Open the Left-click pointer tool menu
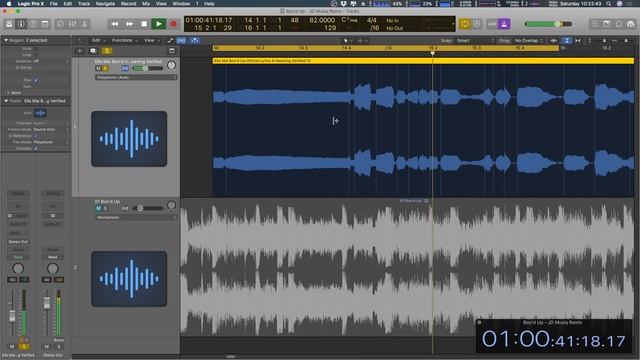The height and width of the screenshot is (360, 640). (x=348, y=40)
